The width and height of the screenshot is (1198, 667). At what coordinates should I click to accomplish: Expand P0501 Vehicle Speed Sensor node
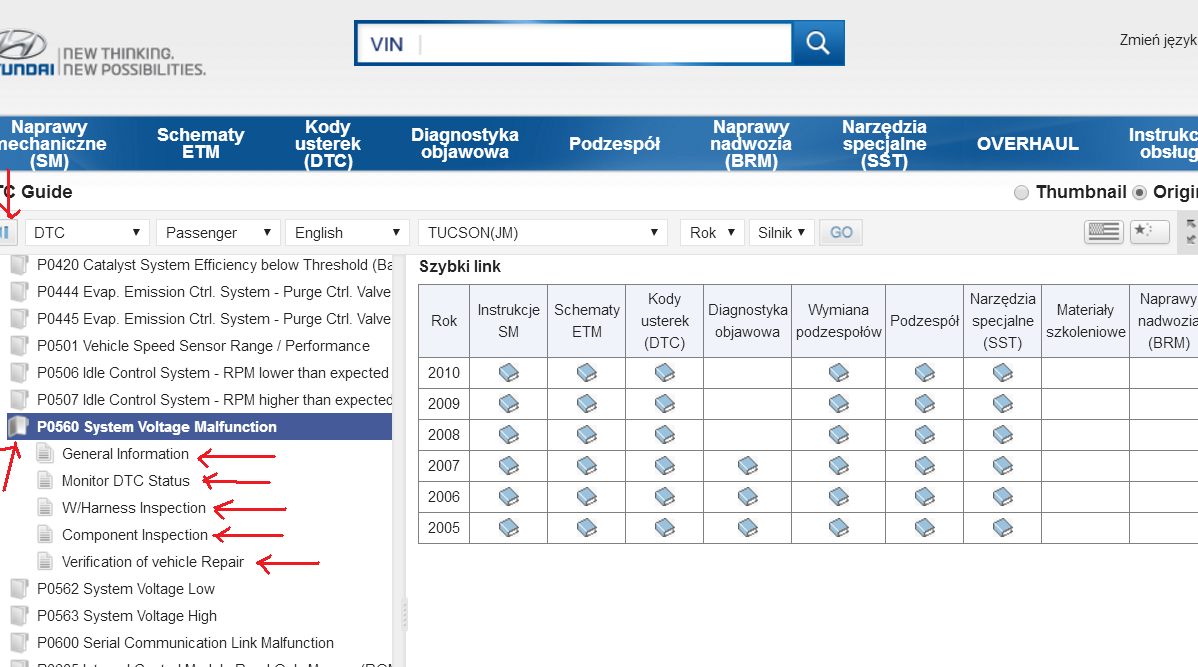(x=19, y=346)
